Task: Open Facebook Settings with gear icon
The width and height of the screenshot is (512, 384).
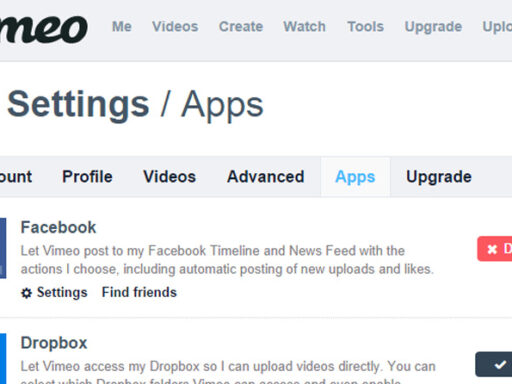Action: [x=54, y=292]
